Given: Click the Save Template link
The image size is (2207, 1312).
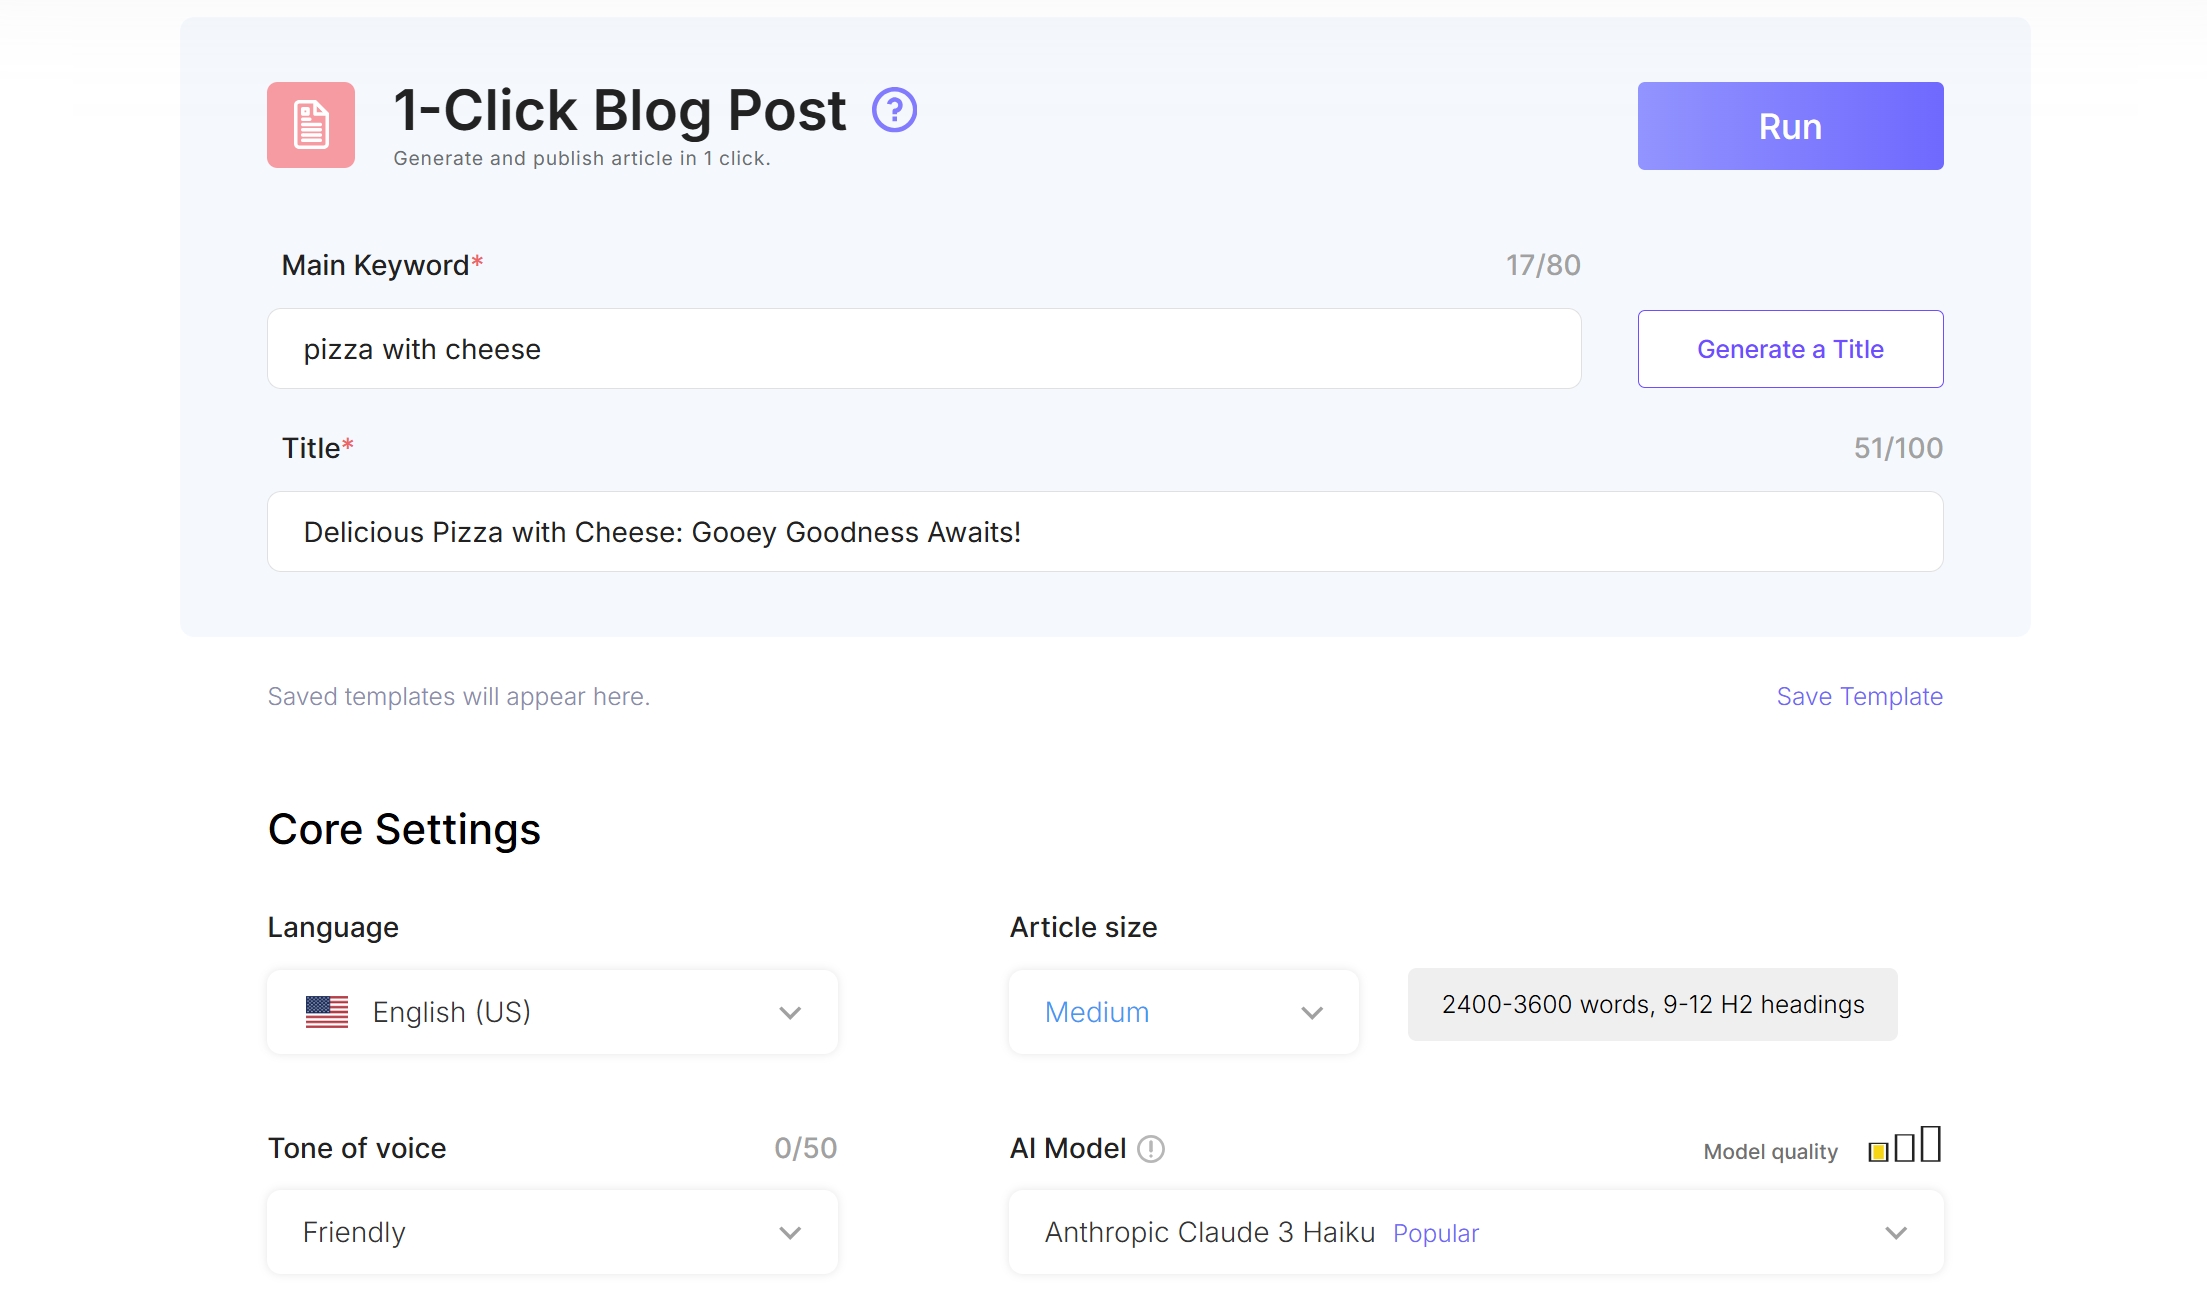Looking at the screenshot, I should 1858,696.
